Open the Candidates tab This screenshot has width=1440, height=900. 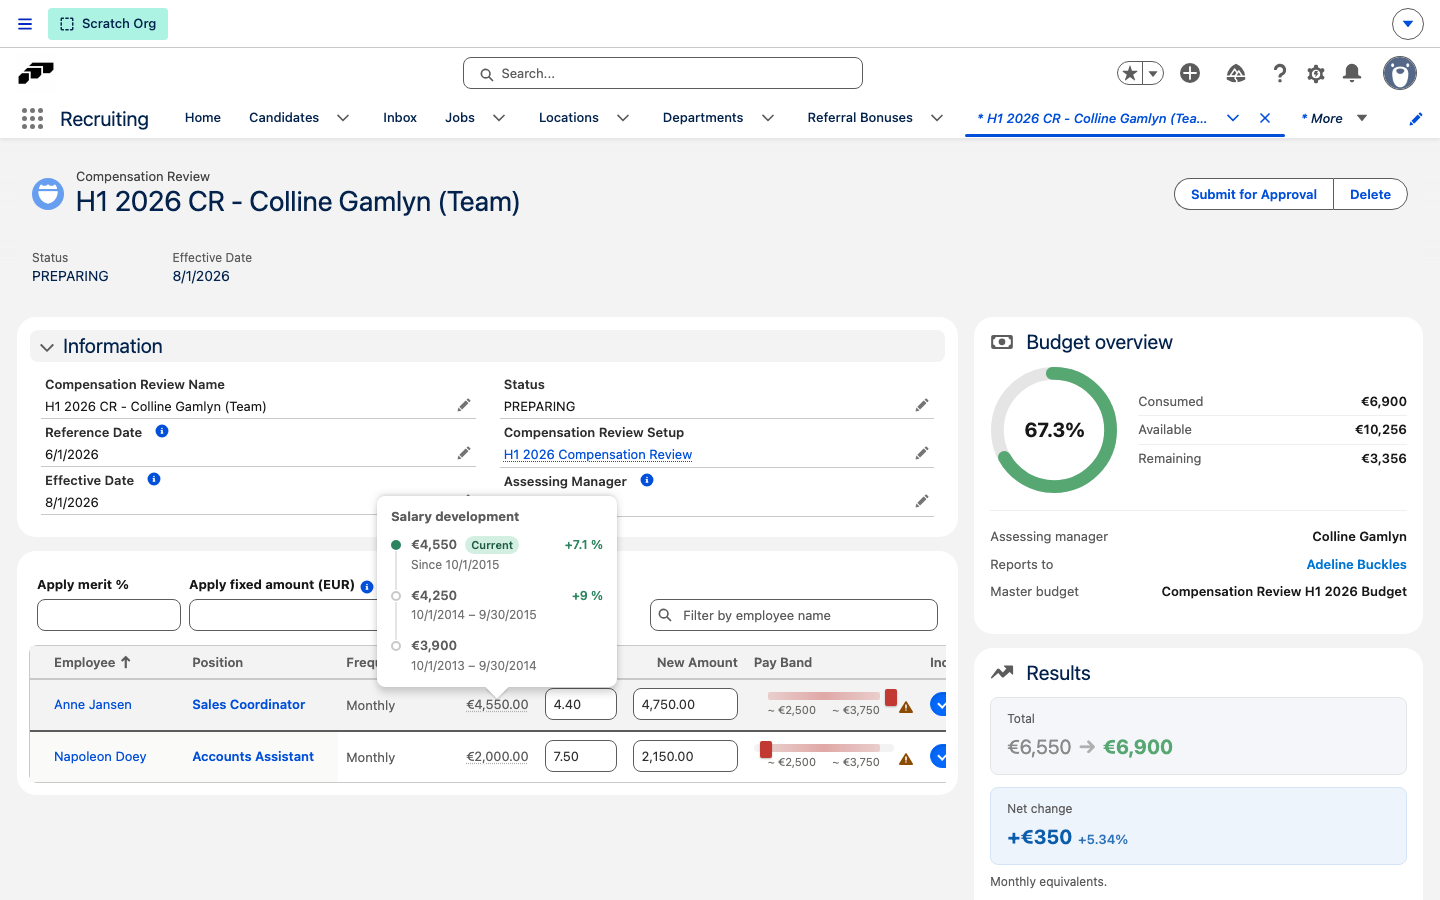click(284, 118)
